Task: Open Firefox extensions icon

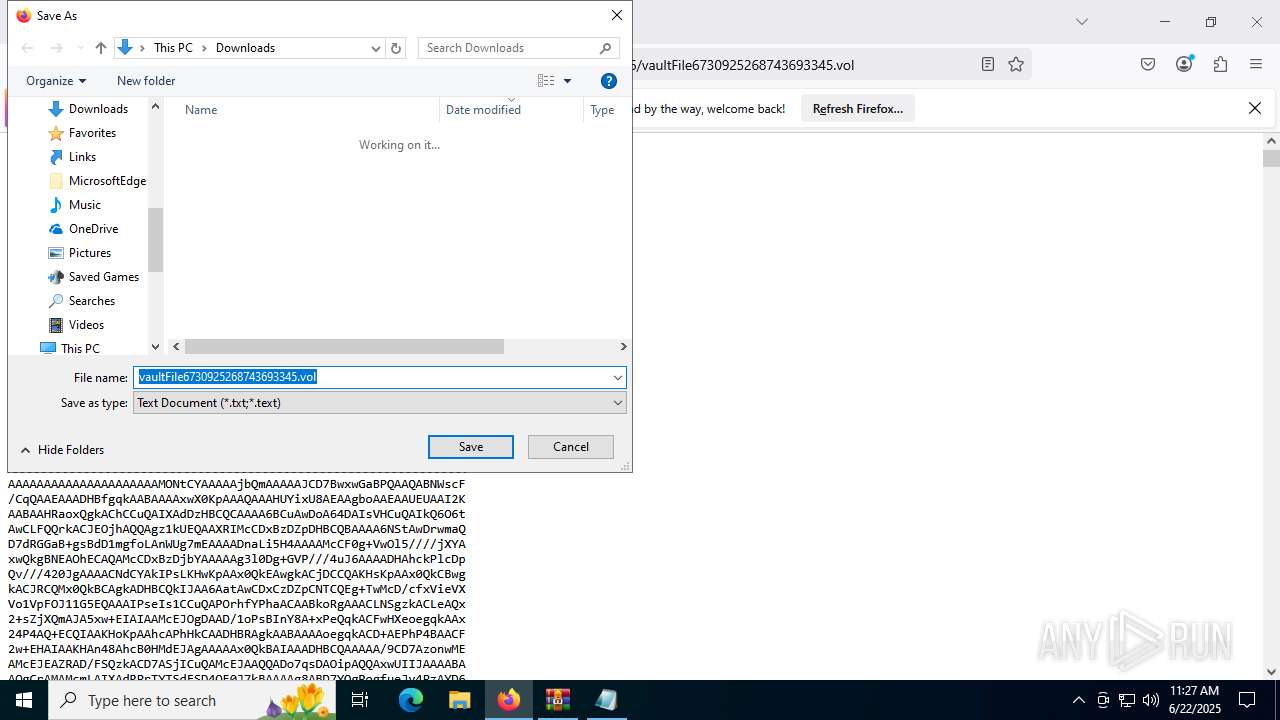Action: tap(1220, 64)
